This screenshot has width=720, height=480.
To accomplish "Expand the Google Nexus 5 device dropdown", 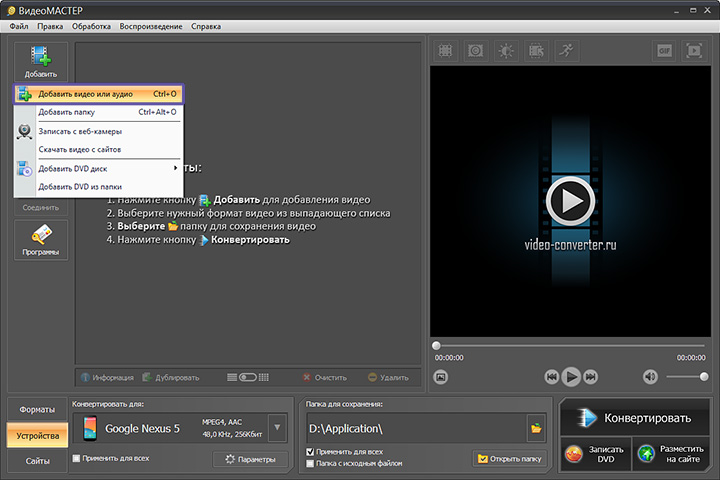I will 277,428.
